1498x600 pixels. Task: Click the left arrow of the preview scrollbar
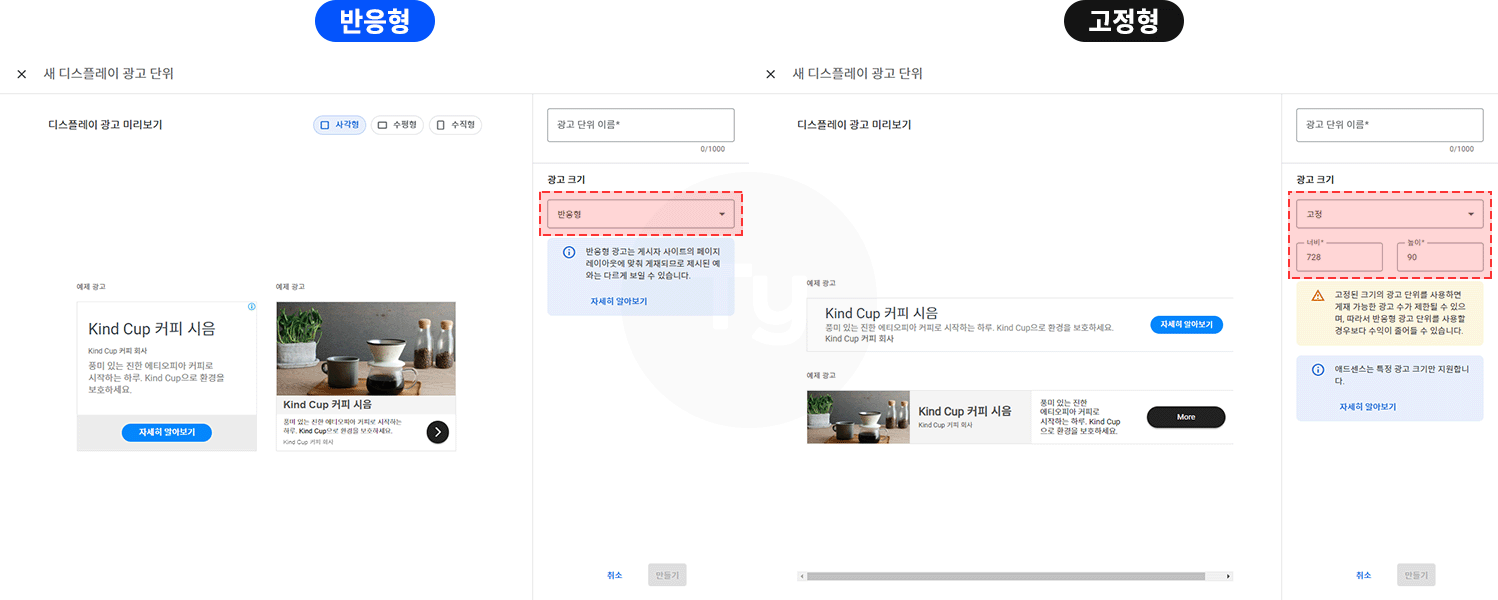coord(801,576)
